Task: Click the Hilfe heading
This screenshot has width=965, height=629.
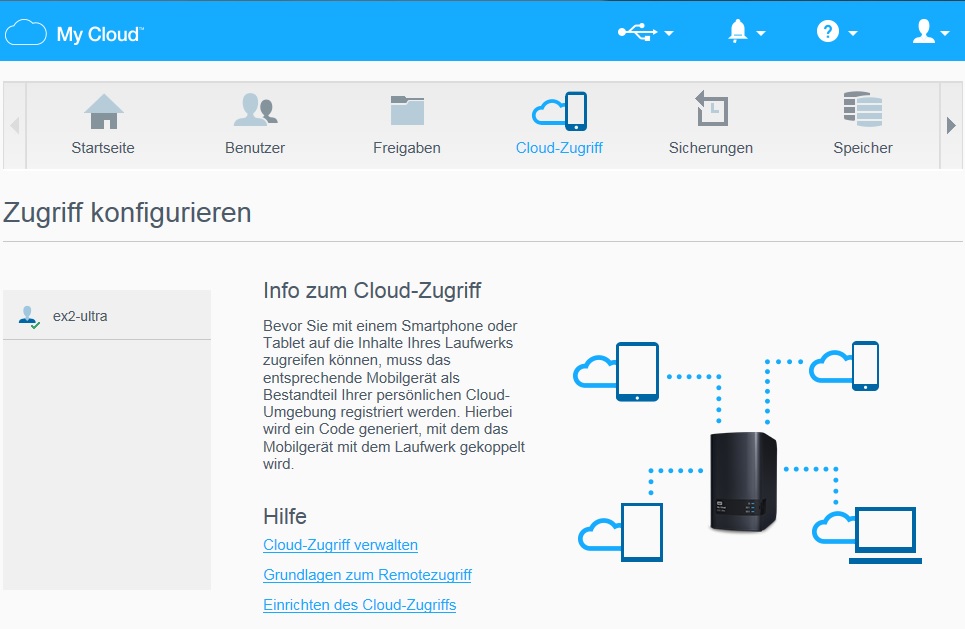Action: (284, 516)
